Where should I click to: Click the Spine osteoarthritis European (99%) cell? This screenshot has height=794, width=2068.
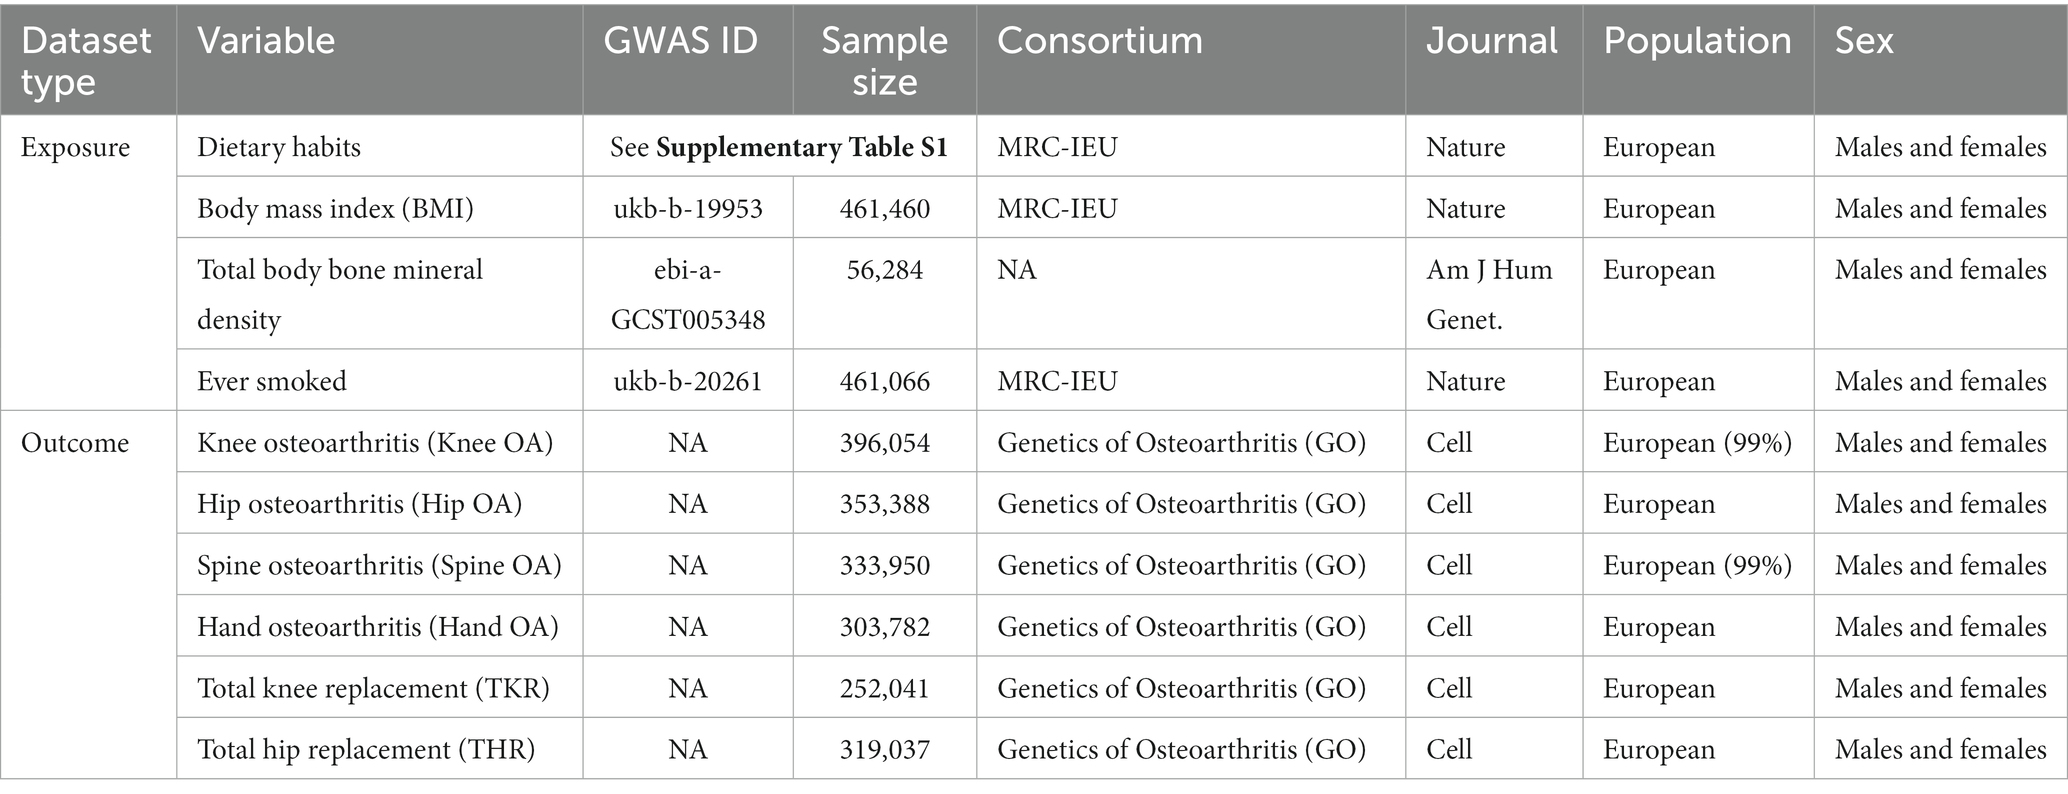(x=1698, y=565)
